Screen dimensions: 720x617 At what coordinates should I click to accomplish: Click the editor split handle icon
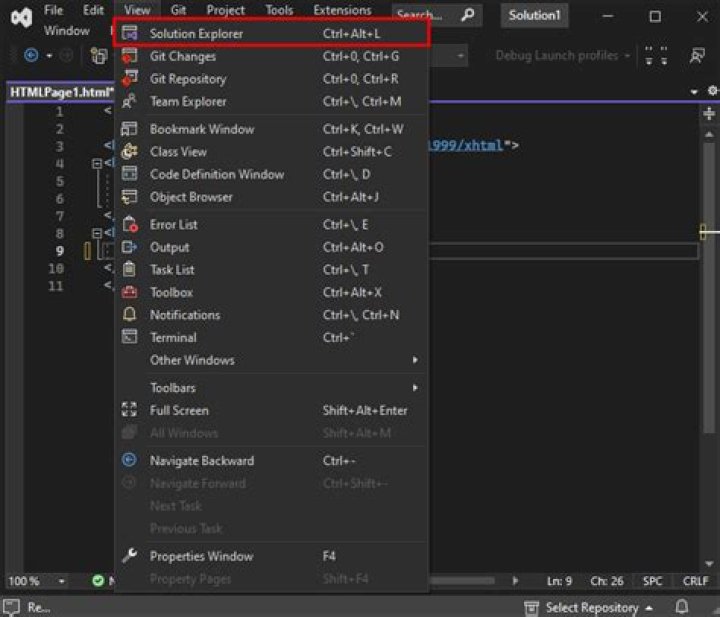click(x=709, y=113)
